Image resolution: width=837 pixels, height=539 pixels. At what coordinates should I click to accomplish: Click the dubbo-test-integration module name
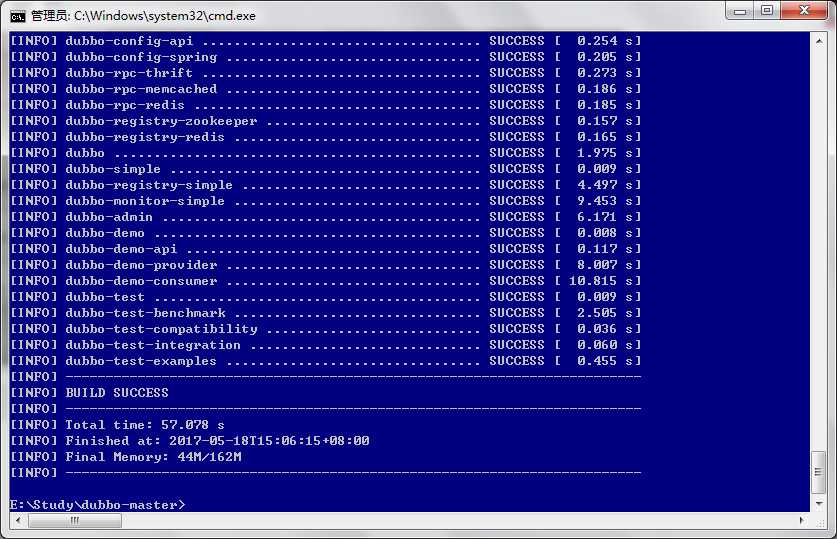[x=153, y=345]
